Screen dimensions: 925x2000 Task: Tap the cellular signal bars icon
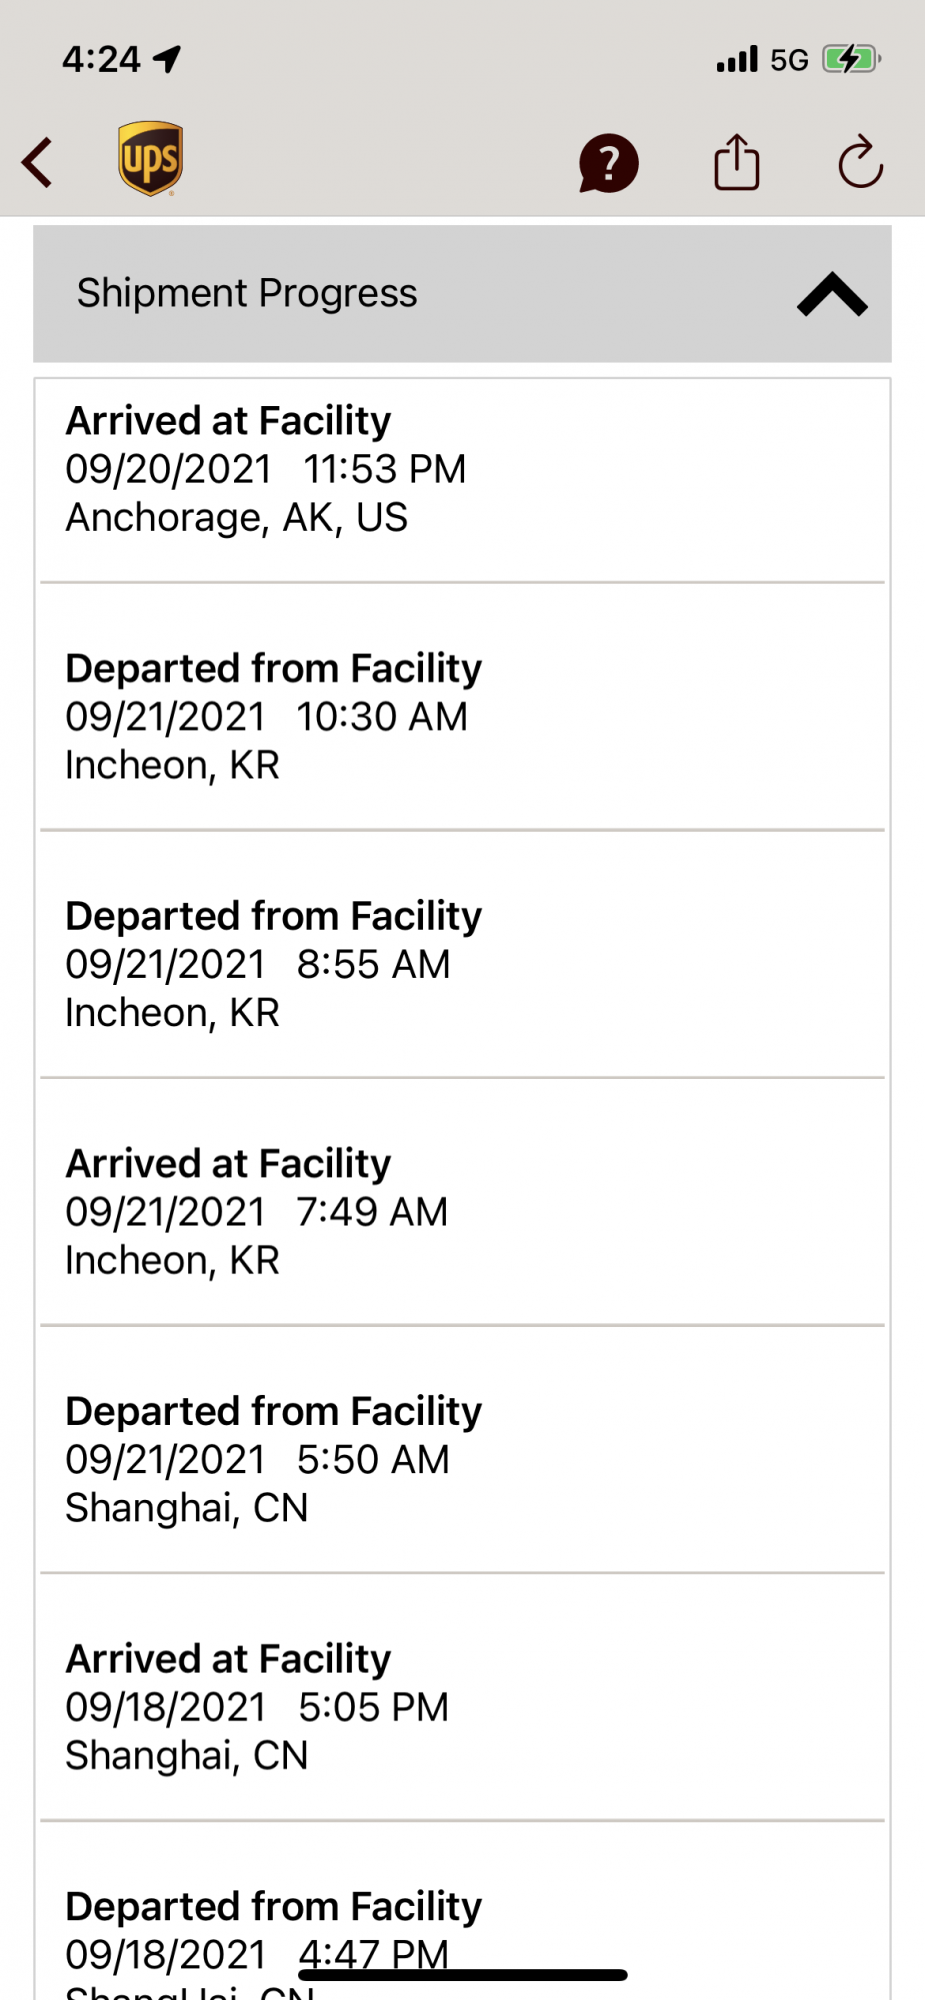click(x=737, y=60)
